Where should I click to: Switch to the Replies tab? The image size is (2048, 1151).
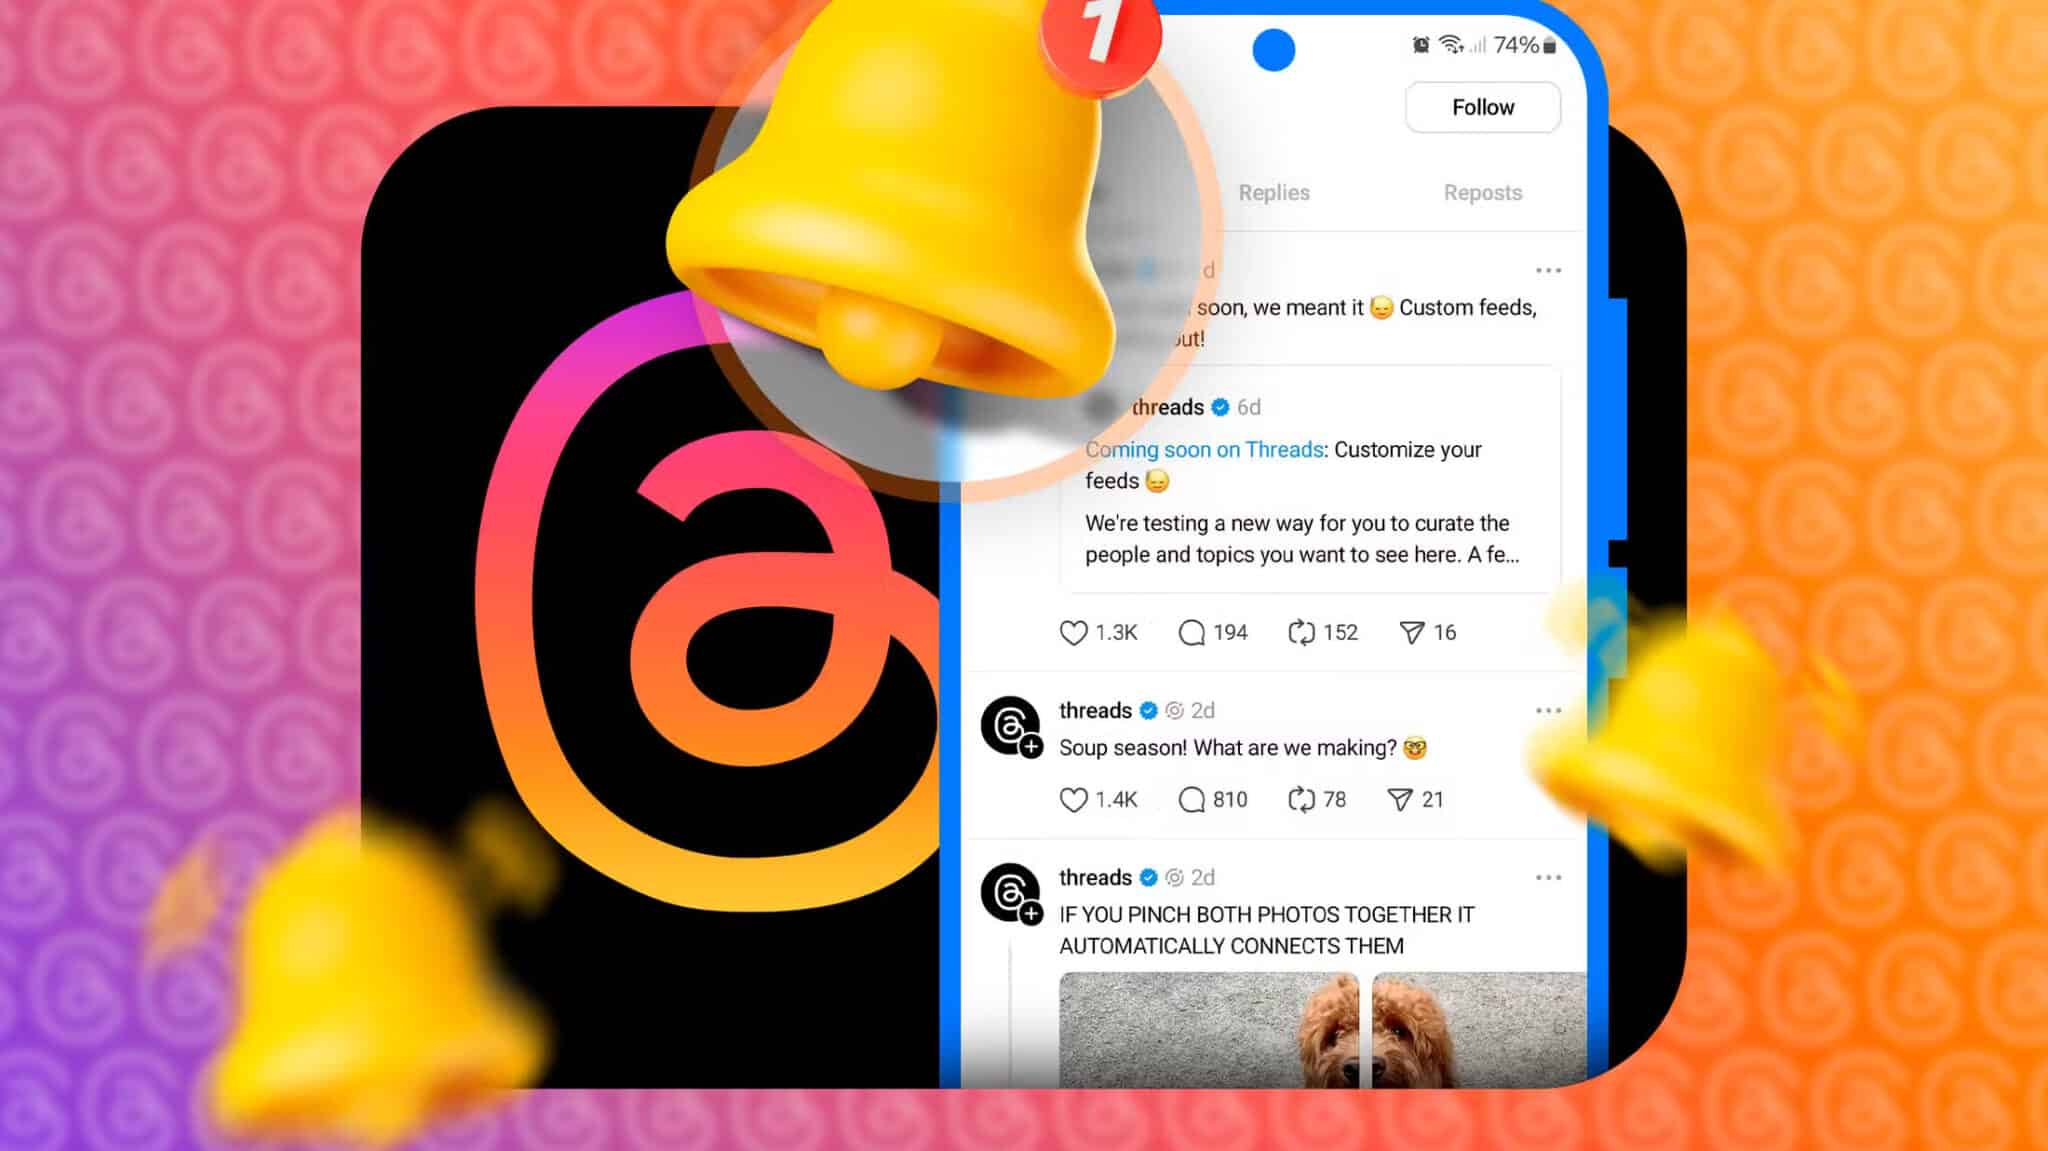click(1274, 191)
